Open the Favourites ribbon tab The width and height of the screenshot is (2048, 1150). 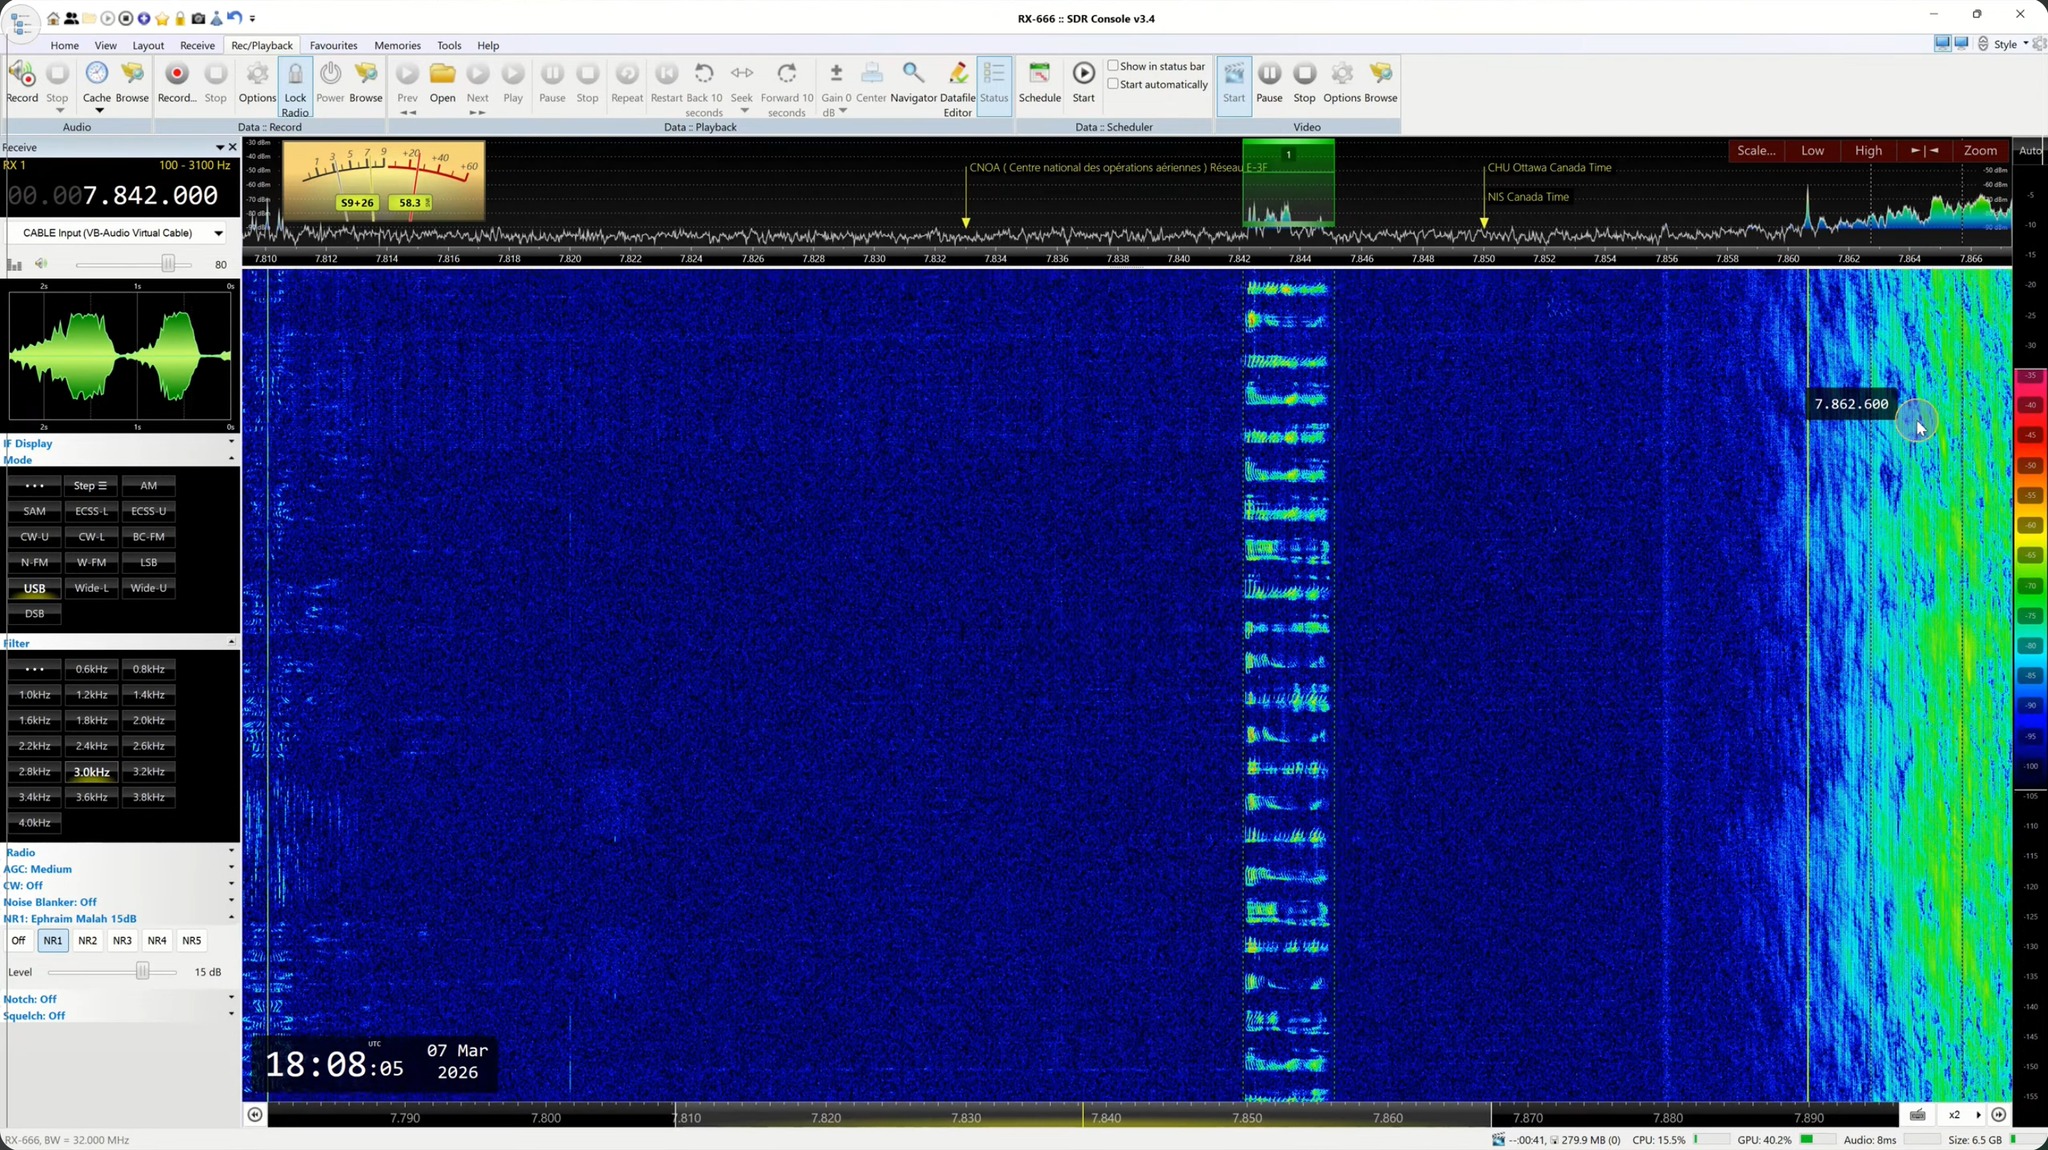(x=333, y=45)
